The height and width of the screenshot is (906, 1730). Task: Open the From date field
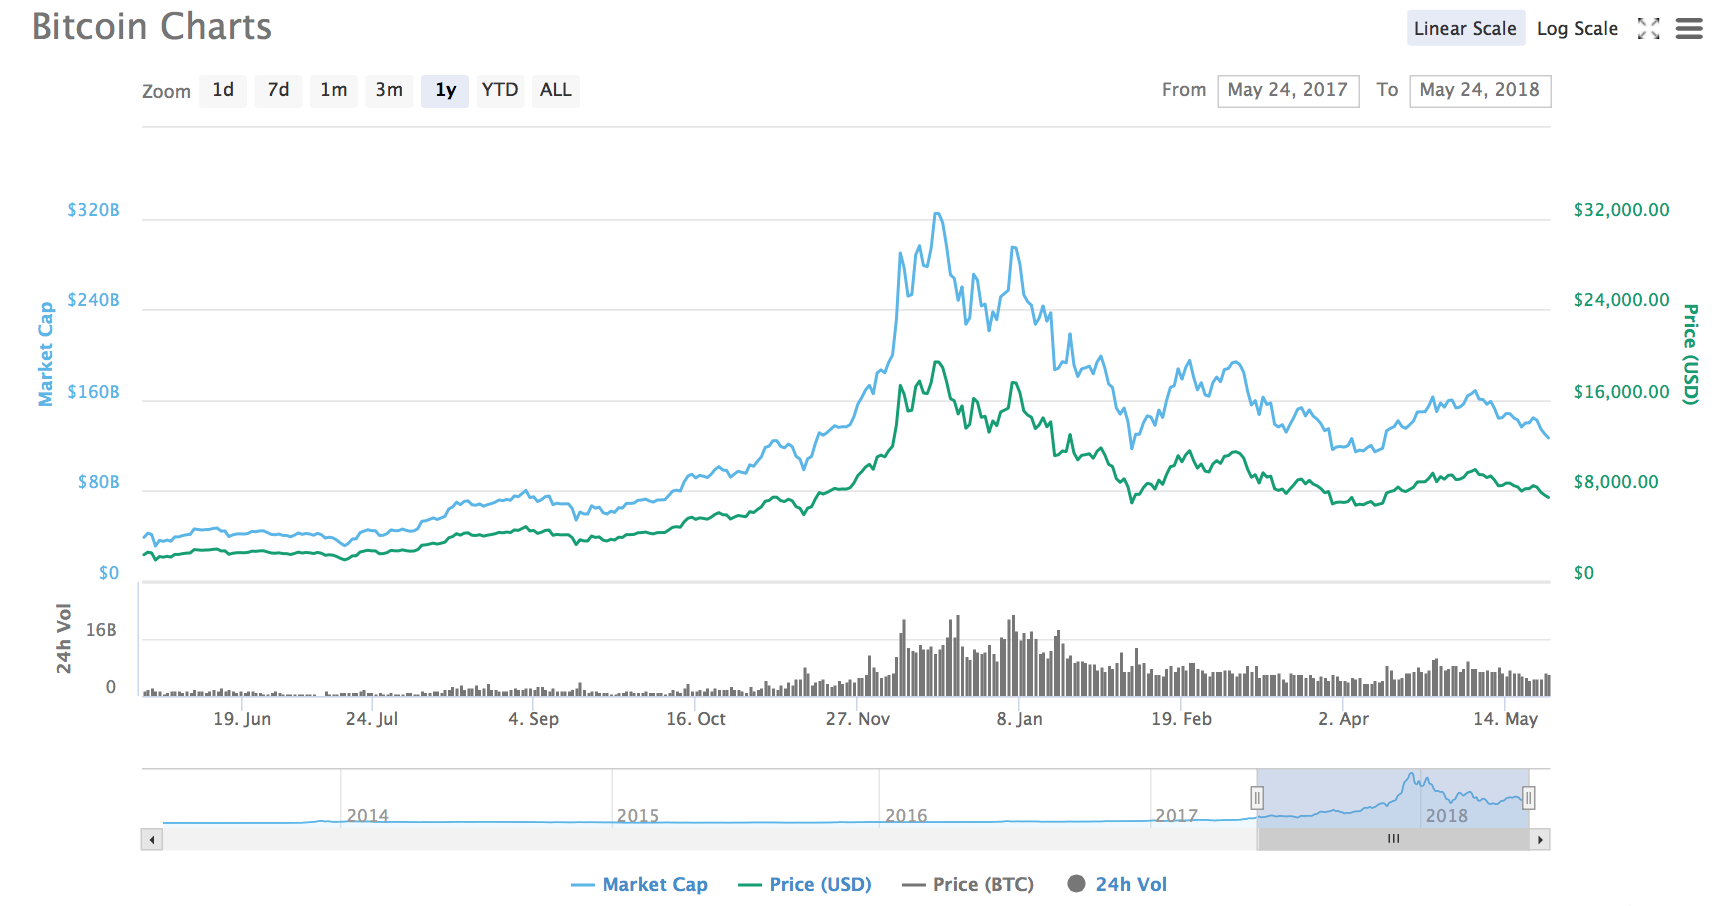1288,90
